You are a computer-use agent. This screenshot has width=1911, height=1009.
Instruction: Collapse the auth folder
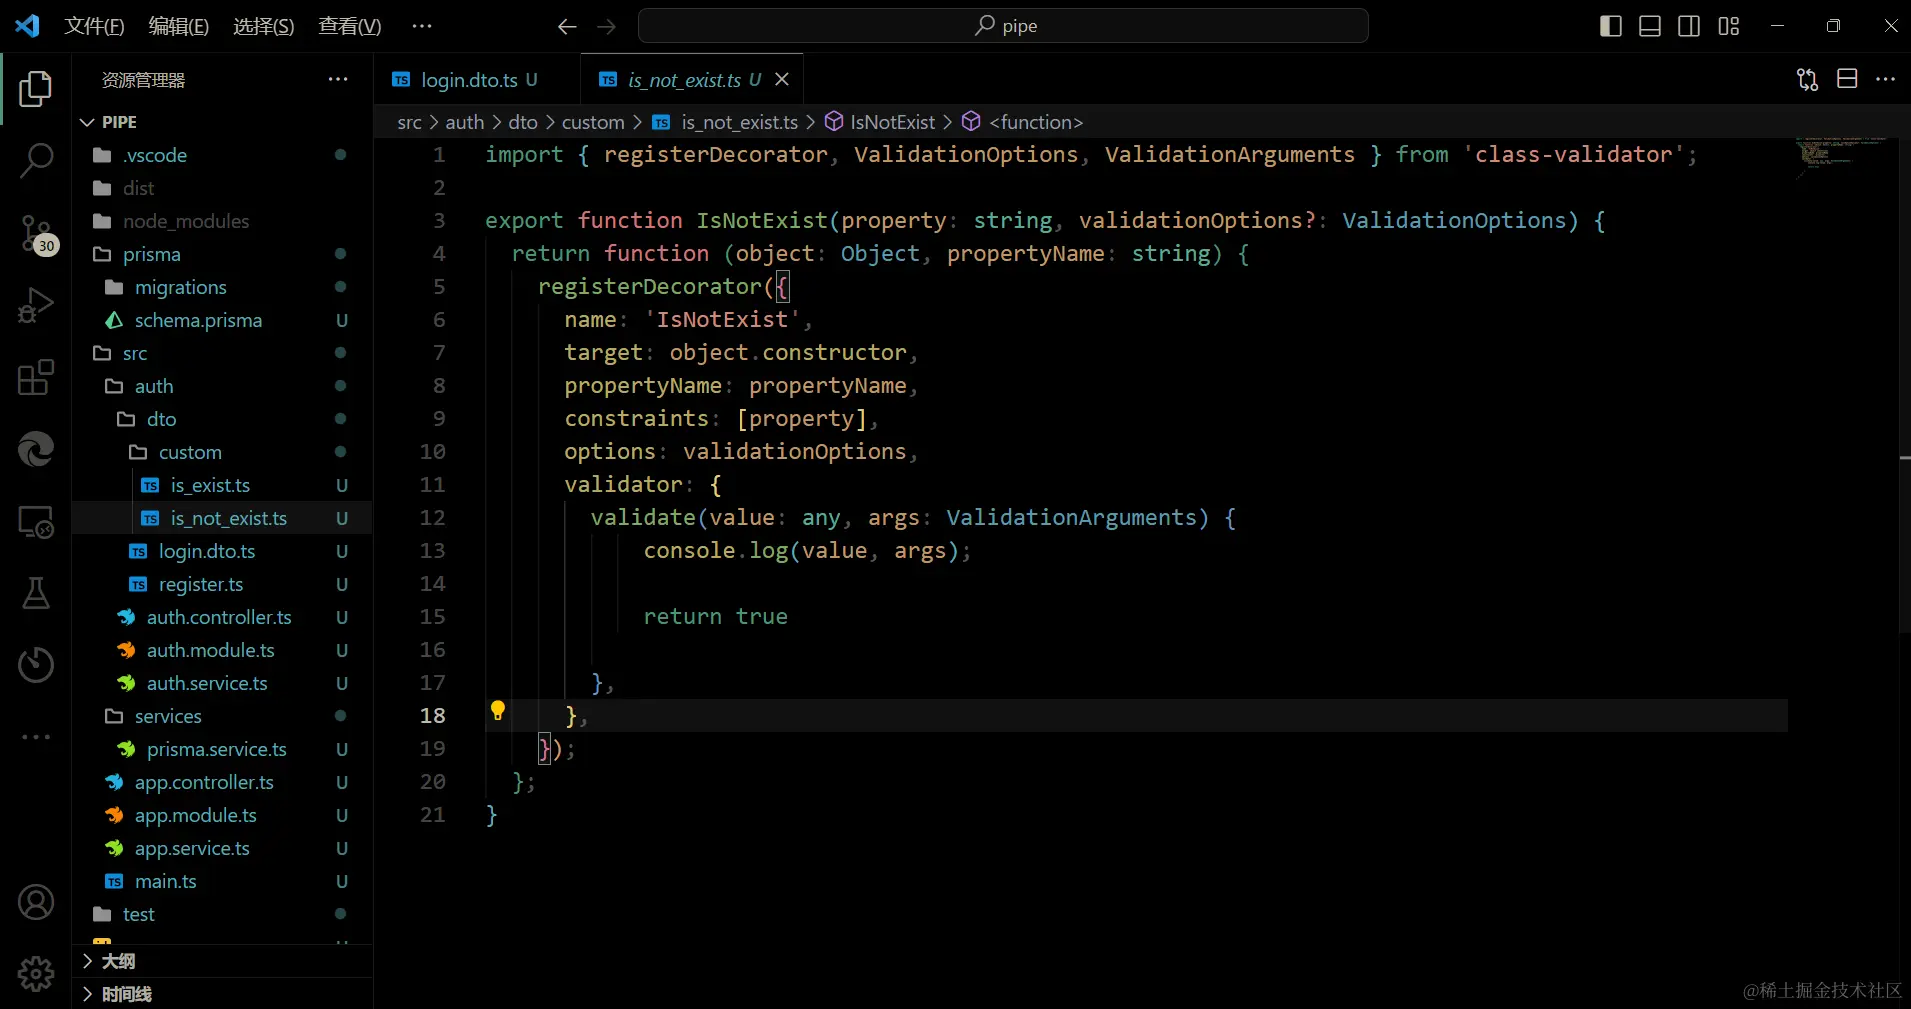(x=222, y=386)
